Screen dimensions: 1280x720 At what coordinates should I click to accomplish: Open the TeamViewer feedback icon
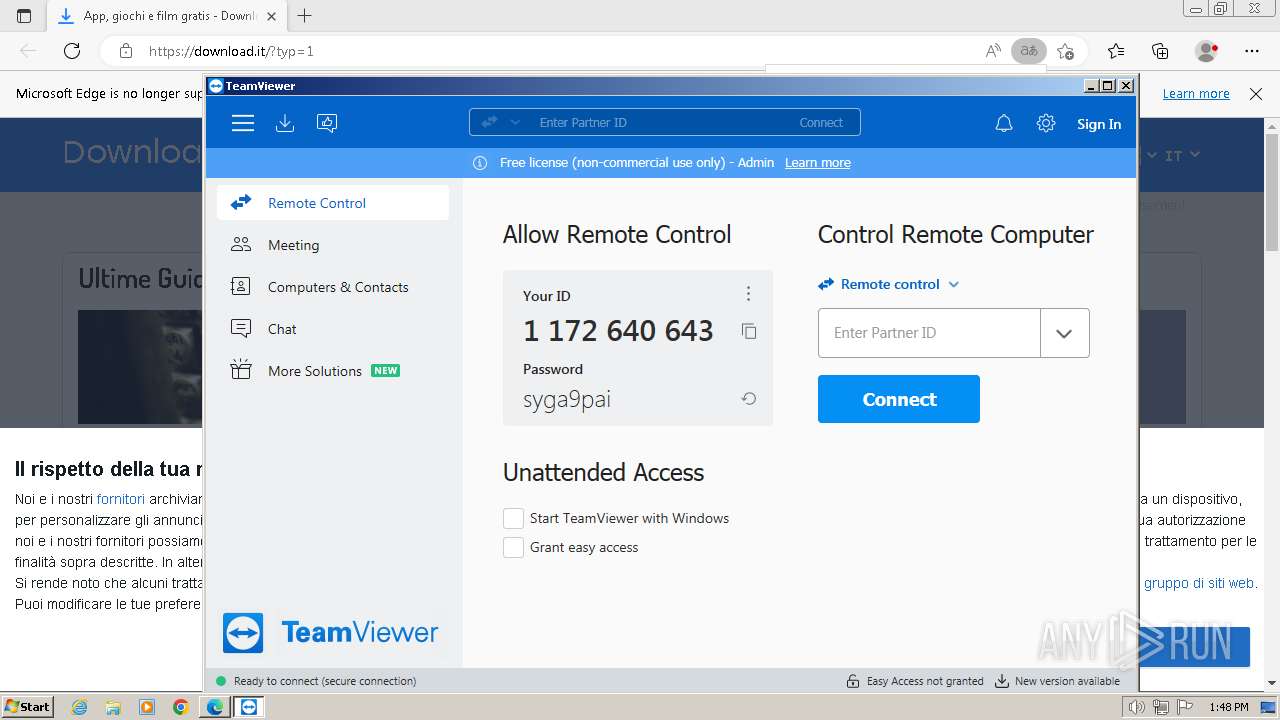pyautogui.click(x=327, y=123)
